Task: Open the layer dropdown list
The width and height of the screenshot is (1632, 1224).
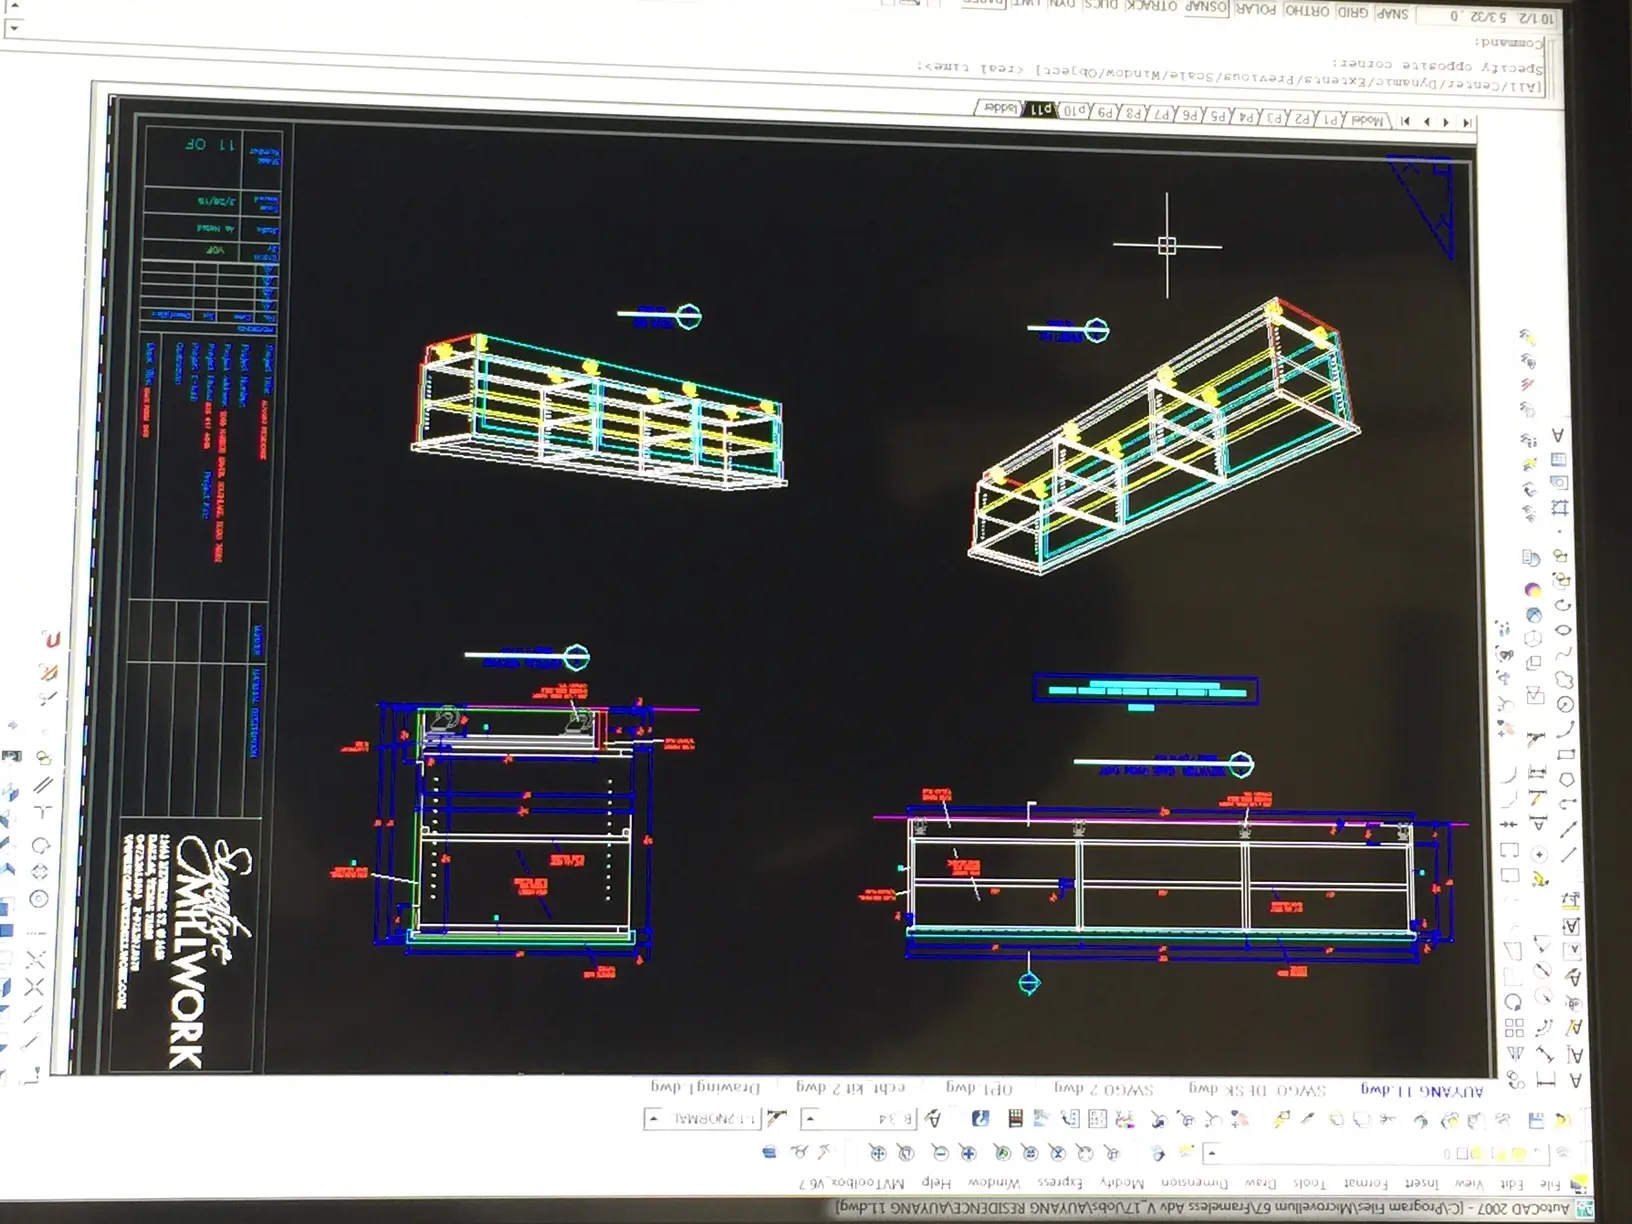Action: coord(1212,1153)
